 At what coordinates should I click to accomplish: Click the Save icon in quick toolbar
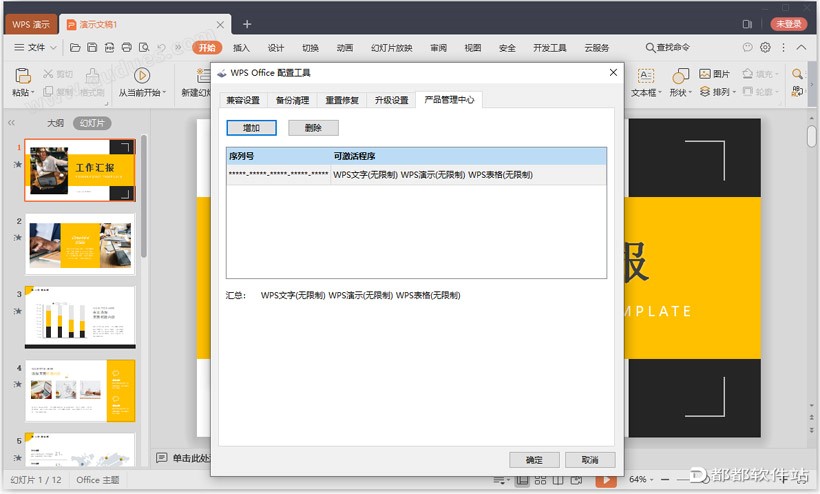coord(92,48)
